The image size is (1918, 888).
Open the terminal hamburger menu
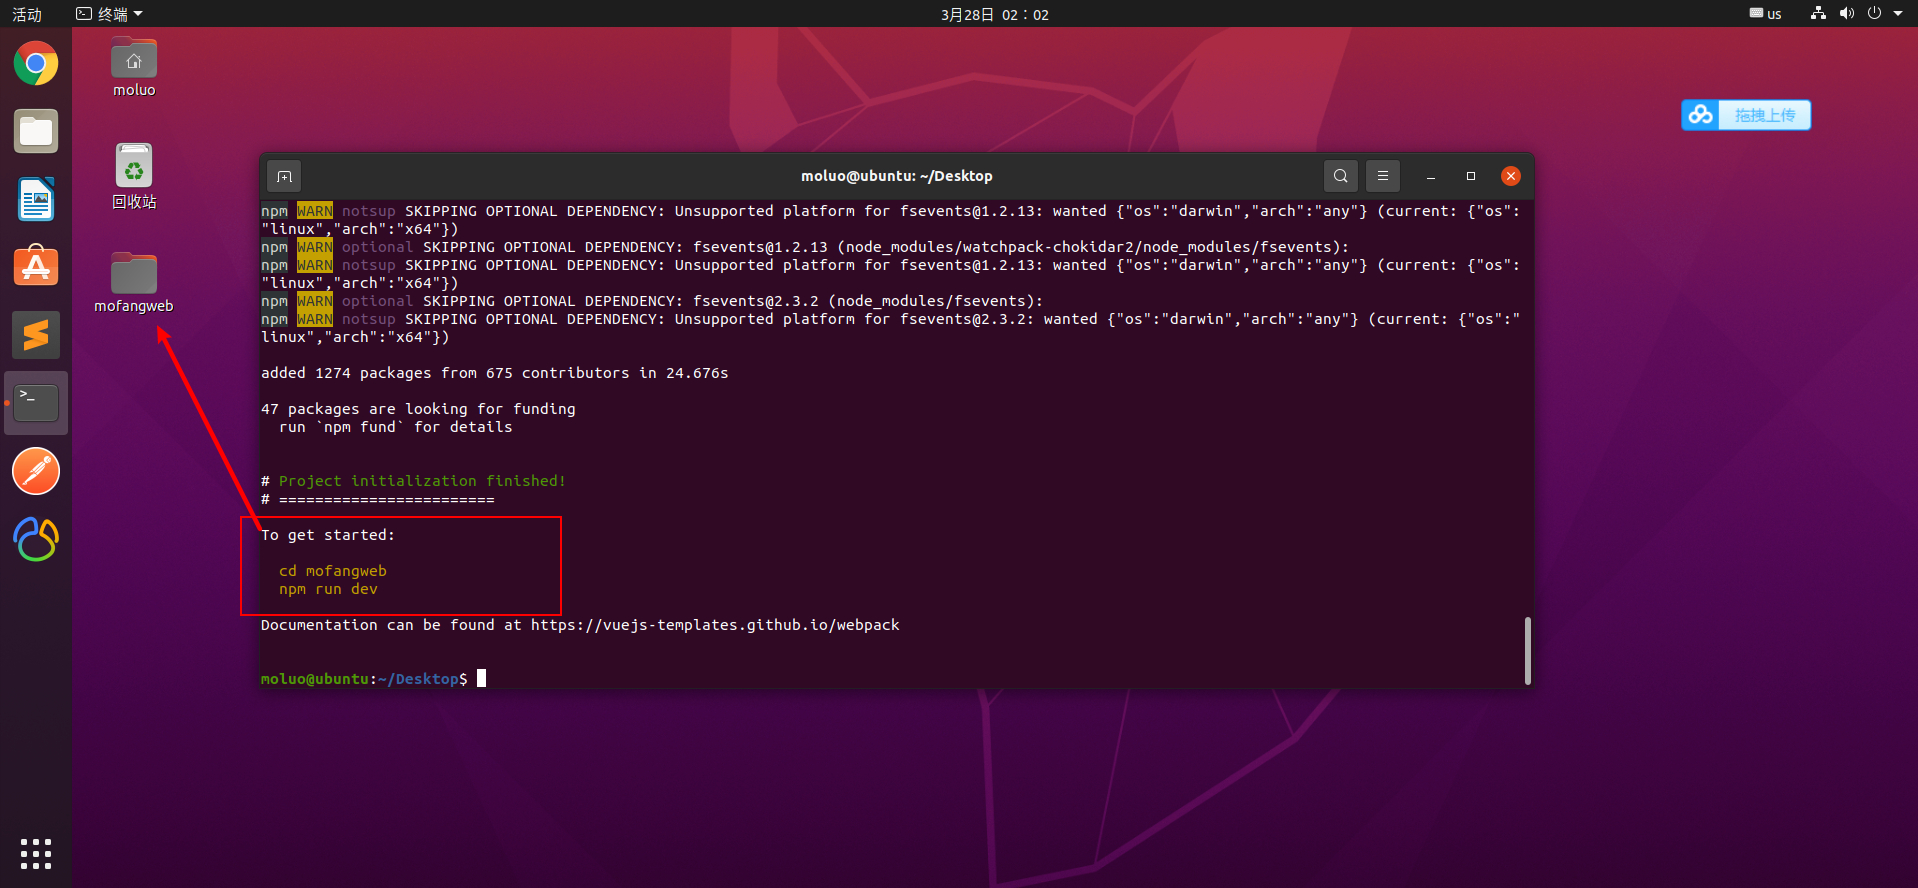[x=1383, y=176]
